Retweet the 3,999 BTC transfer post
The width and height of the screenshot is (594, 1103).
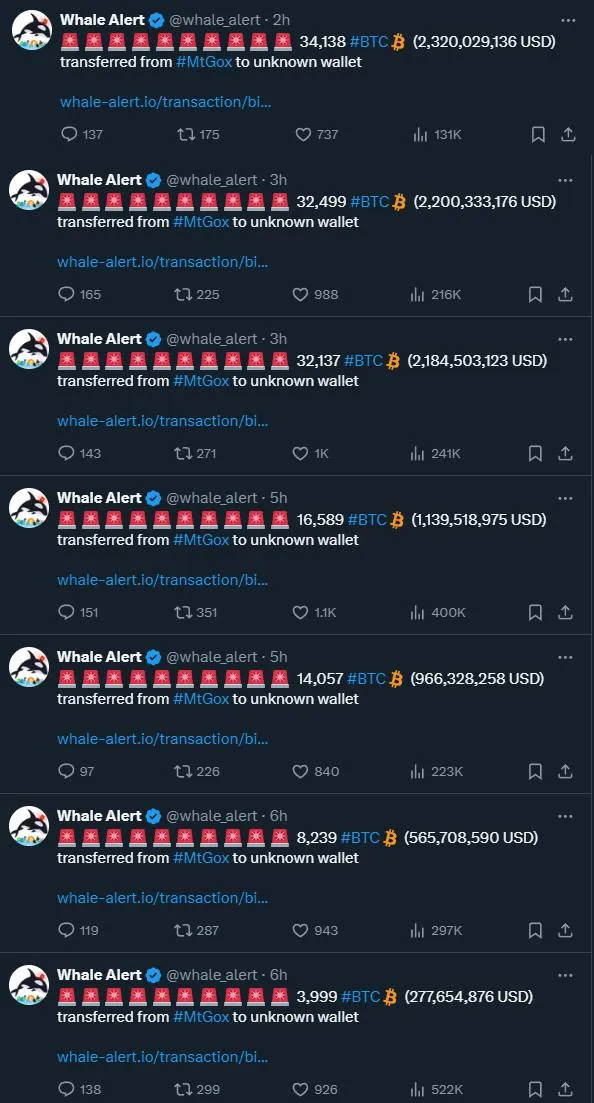197,1089
